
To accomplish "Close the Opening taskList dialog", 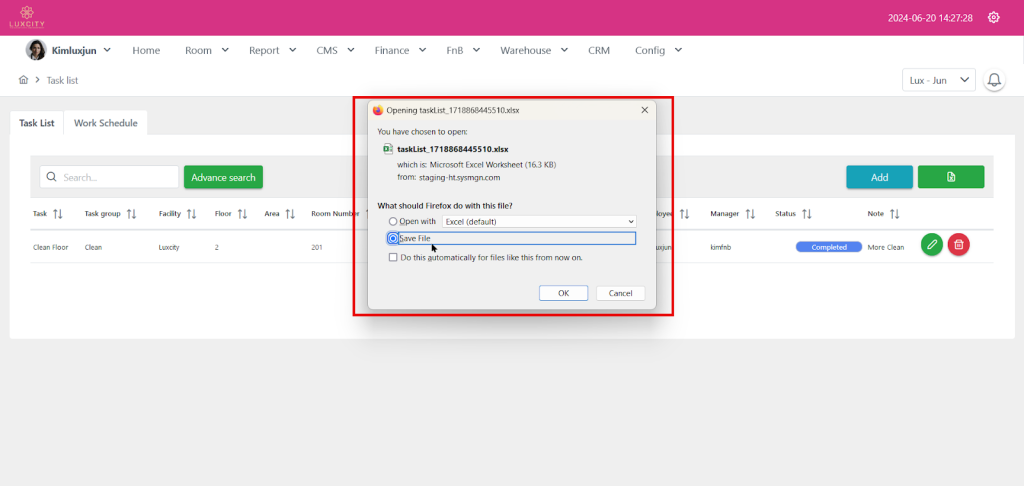I will pyautogui.click(x=644, y=110).
